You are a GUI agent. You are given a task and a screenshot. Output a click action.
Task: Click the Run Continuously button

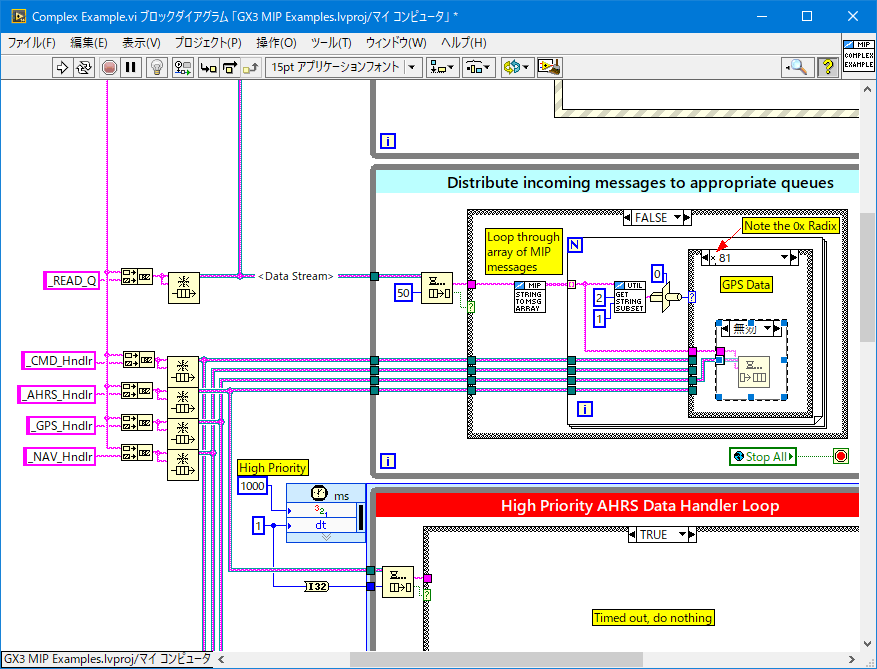coord(84,68)
